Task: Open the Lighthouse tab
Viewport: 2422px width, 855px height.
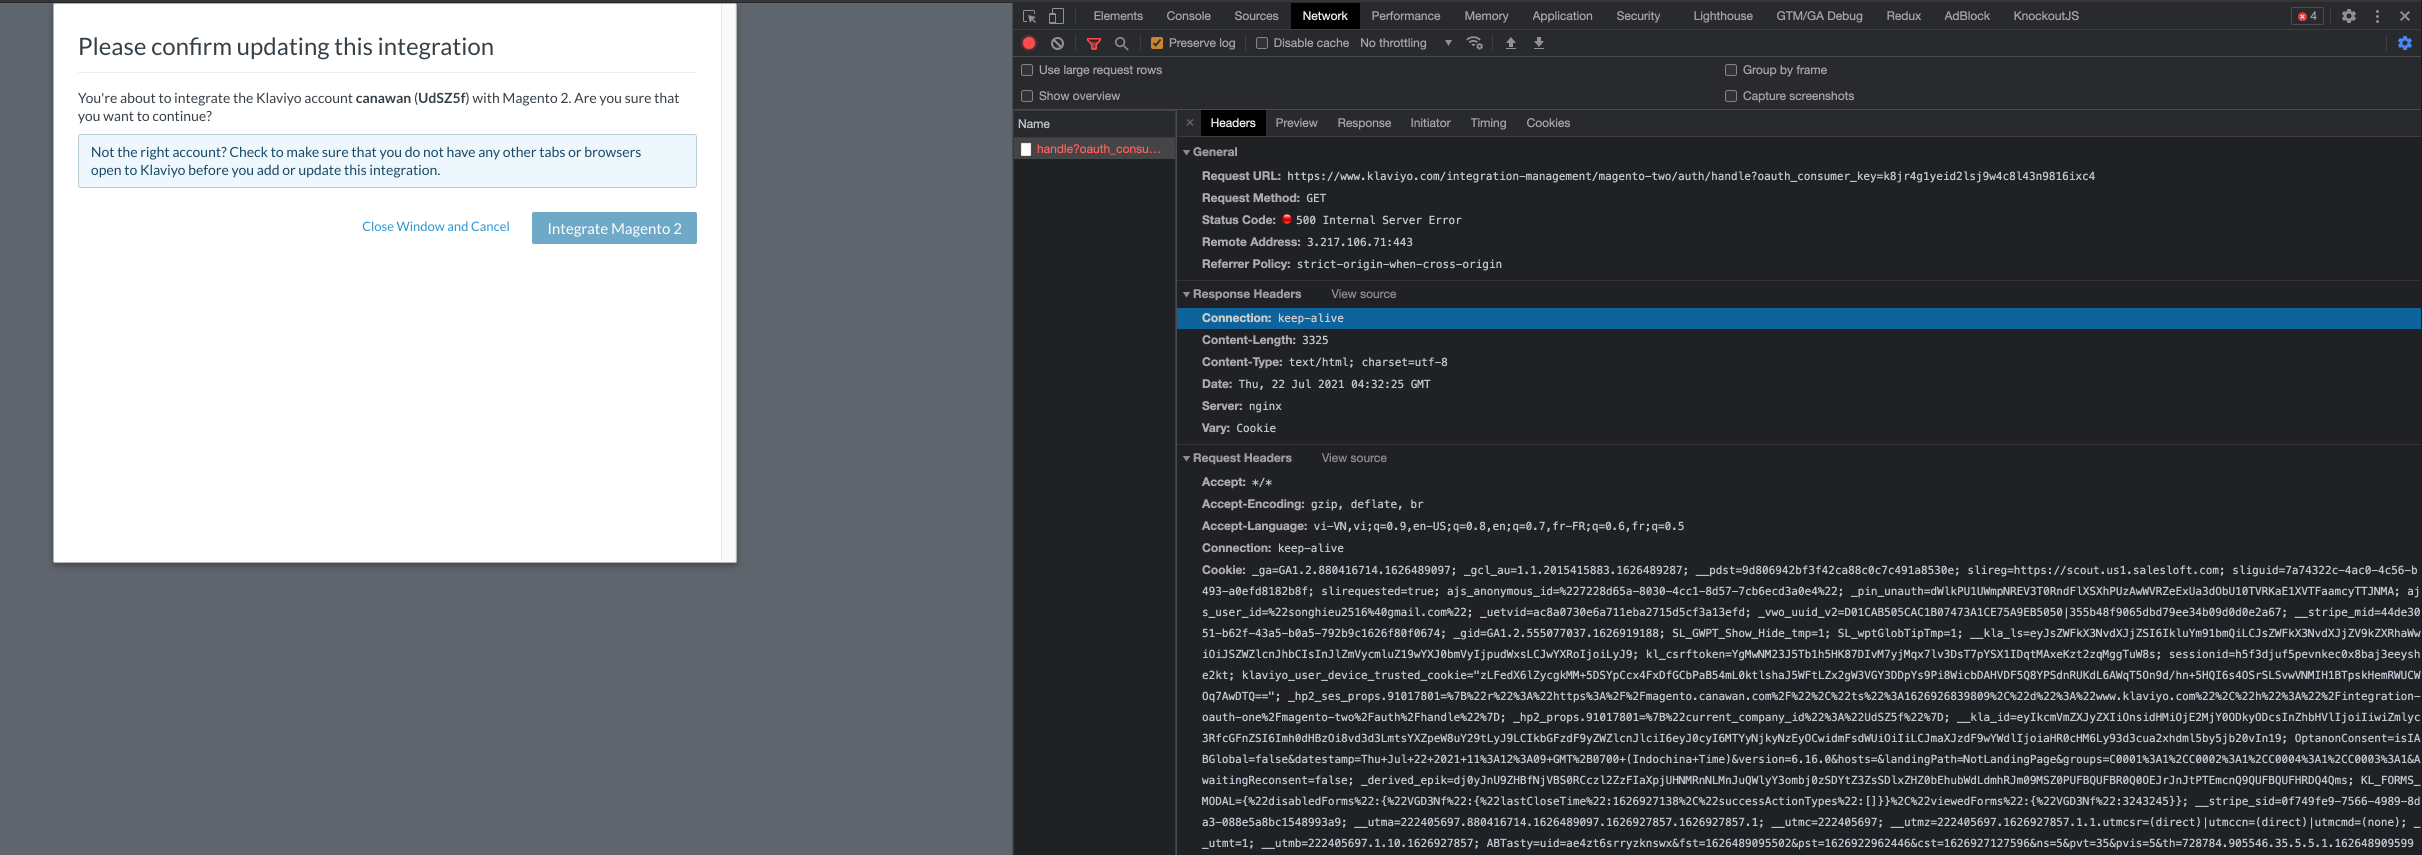Action: tap(1723, 16)
